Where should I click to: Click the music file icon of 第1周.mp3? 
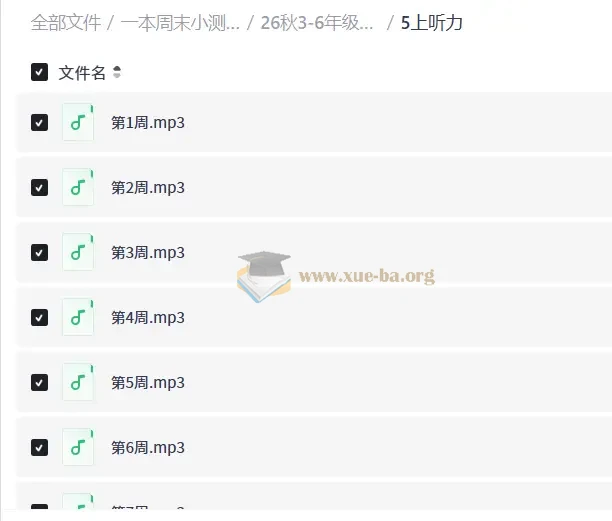(x=78, y=122)
